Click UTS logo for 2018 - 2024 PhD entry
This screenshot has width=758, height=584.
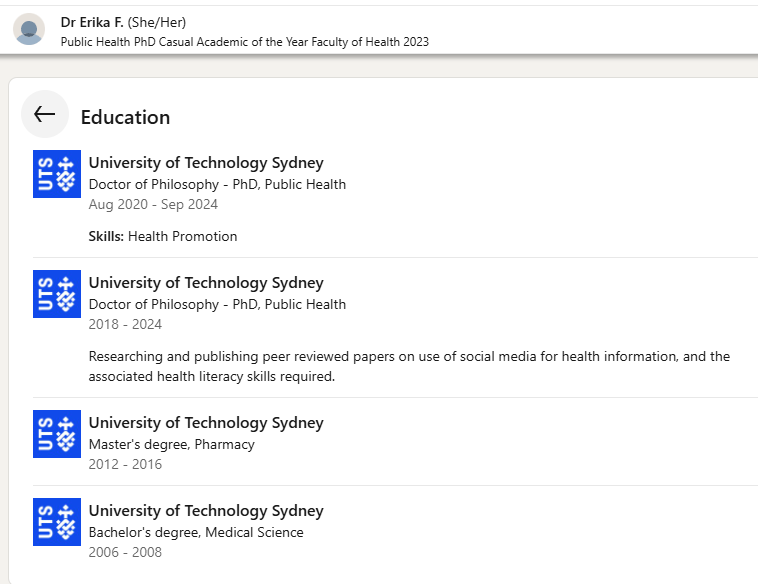tap(57, 294)
